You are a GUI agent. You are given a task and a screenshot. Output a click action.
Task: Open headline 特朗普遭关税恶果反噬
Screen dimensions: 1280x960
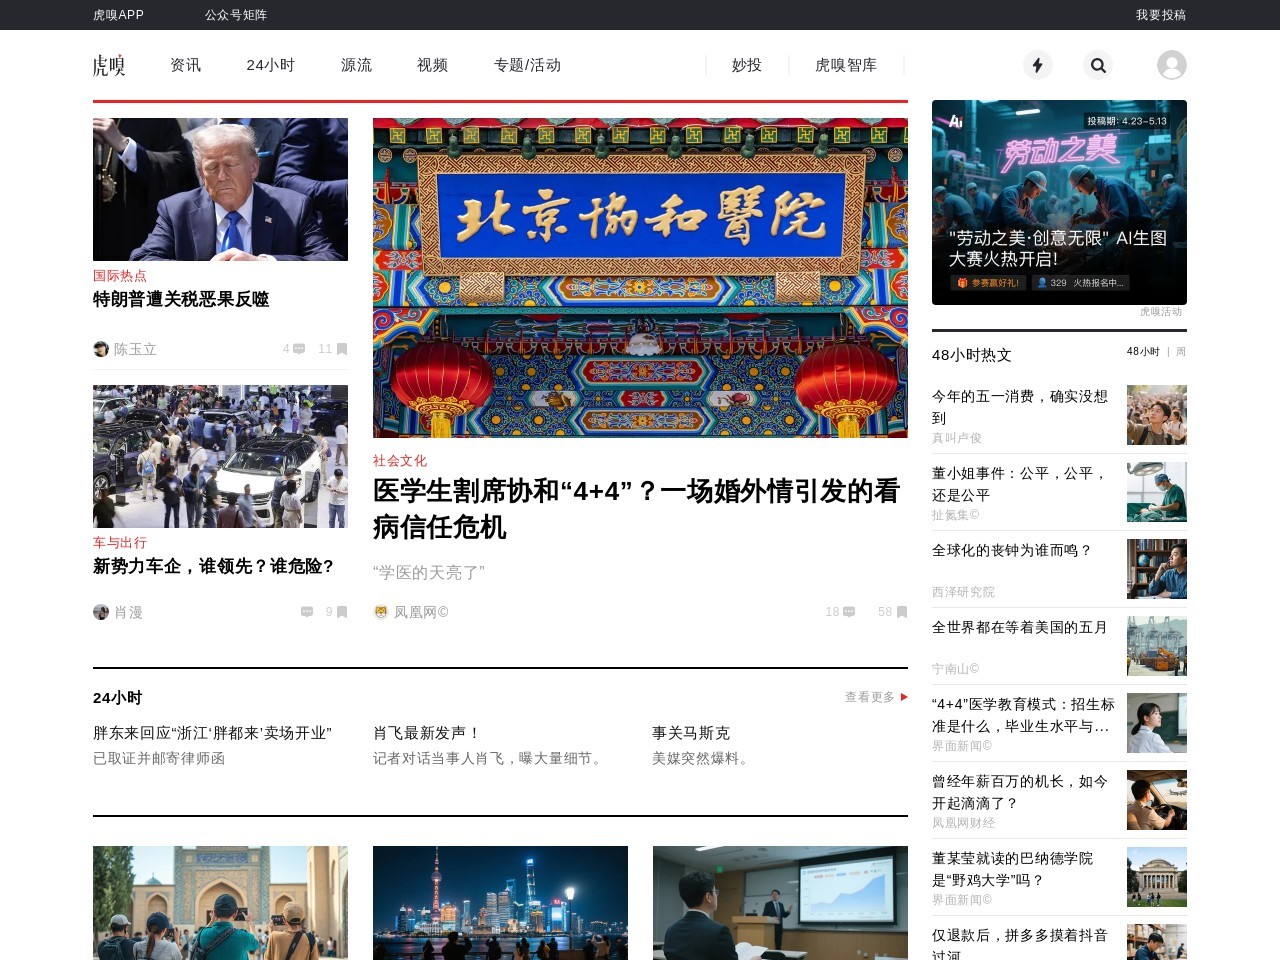181,299
